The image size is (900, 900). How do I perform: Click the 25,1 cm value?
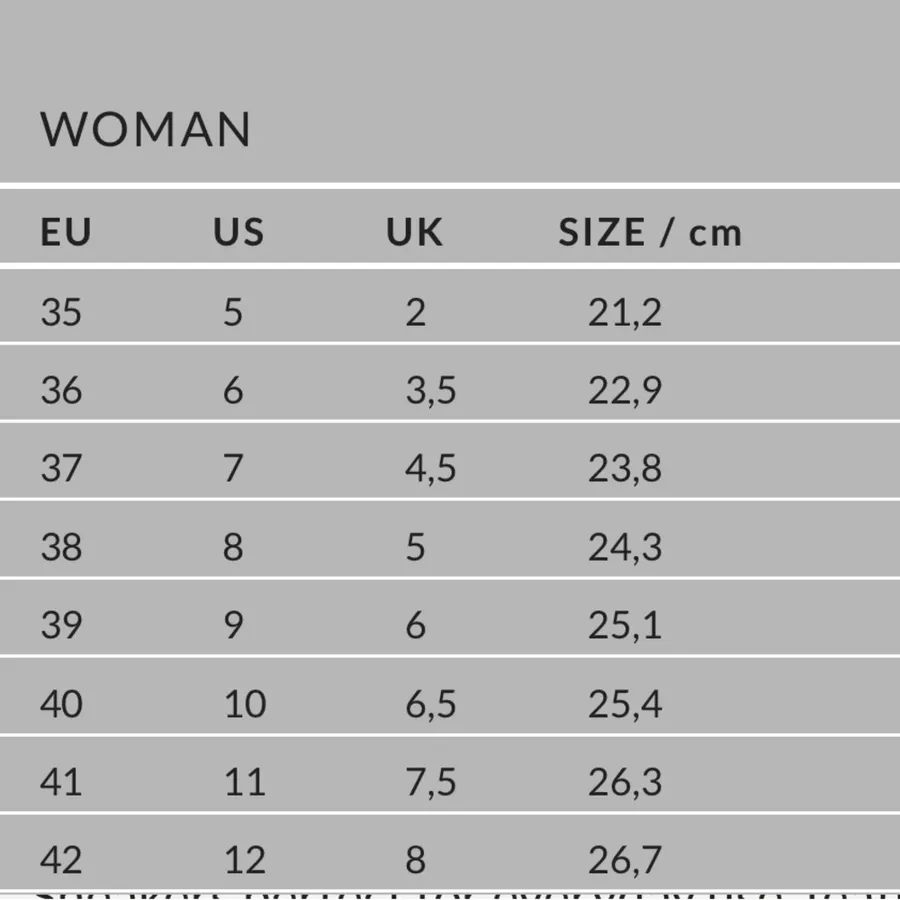pos(625,624)
